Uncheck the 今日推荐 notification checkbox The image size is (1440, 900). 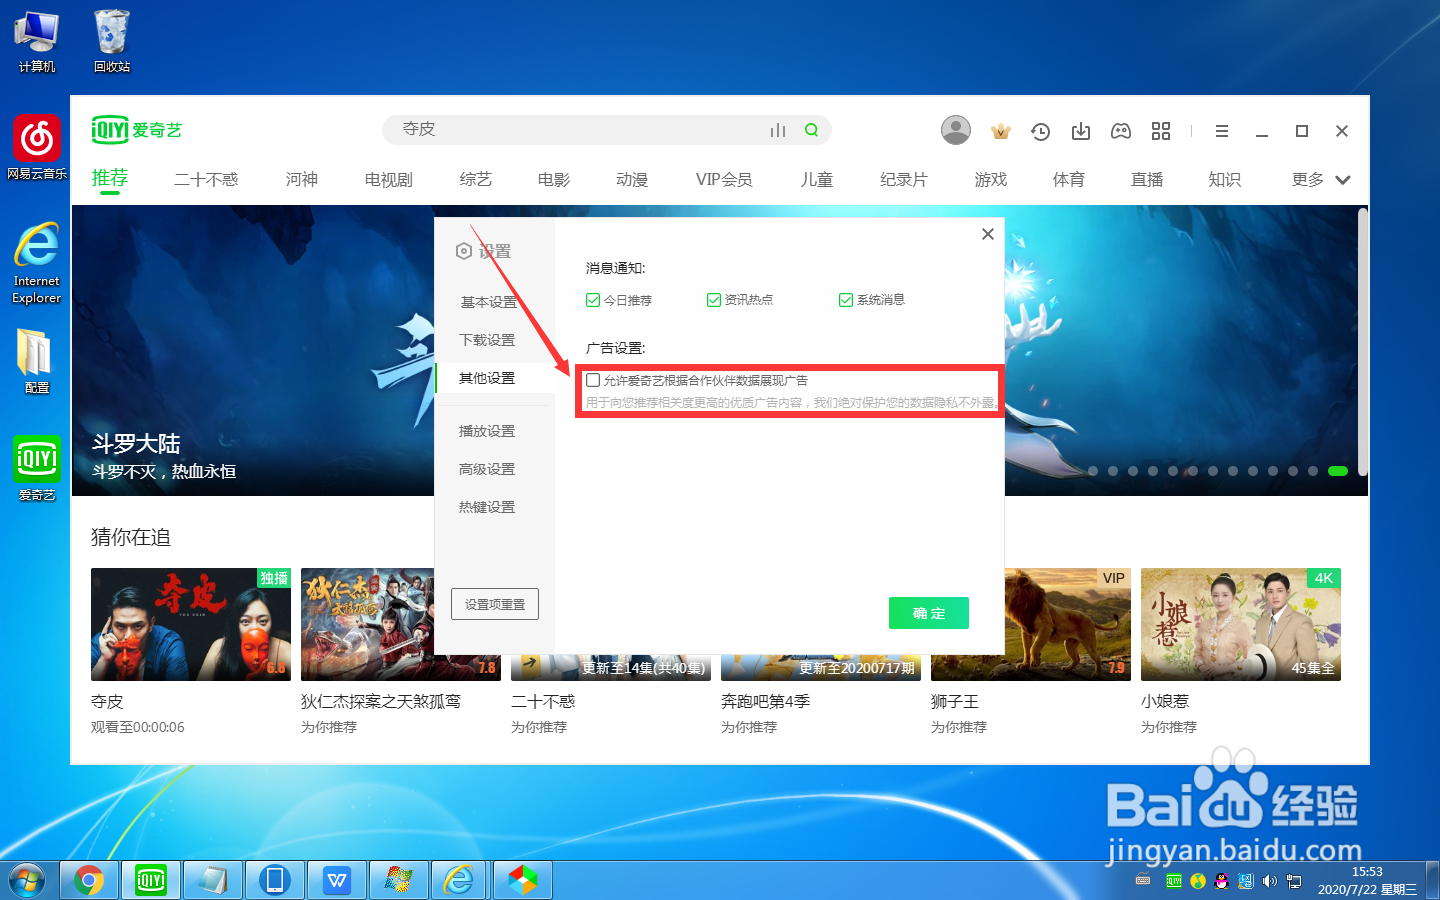coord(593,299)
